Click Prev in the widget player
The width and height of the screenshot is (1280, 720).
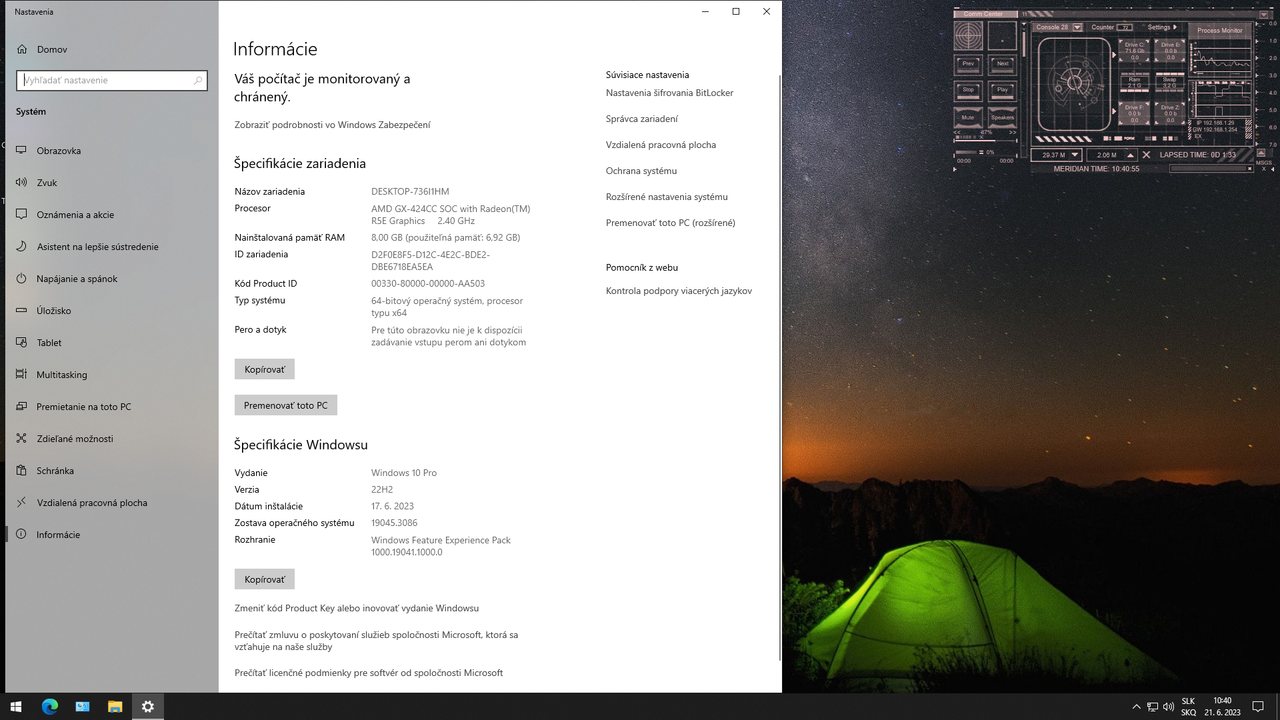(968, 64)
